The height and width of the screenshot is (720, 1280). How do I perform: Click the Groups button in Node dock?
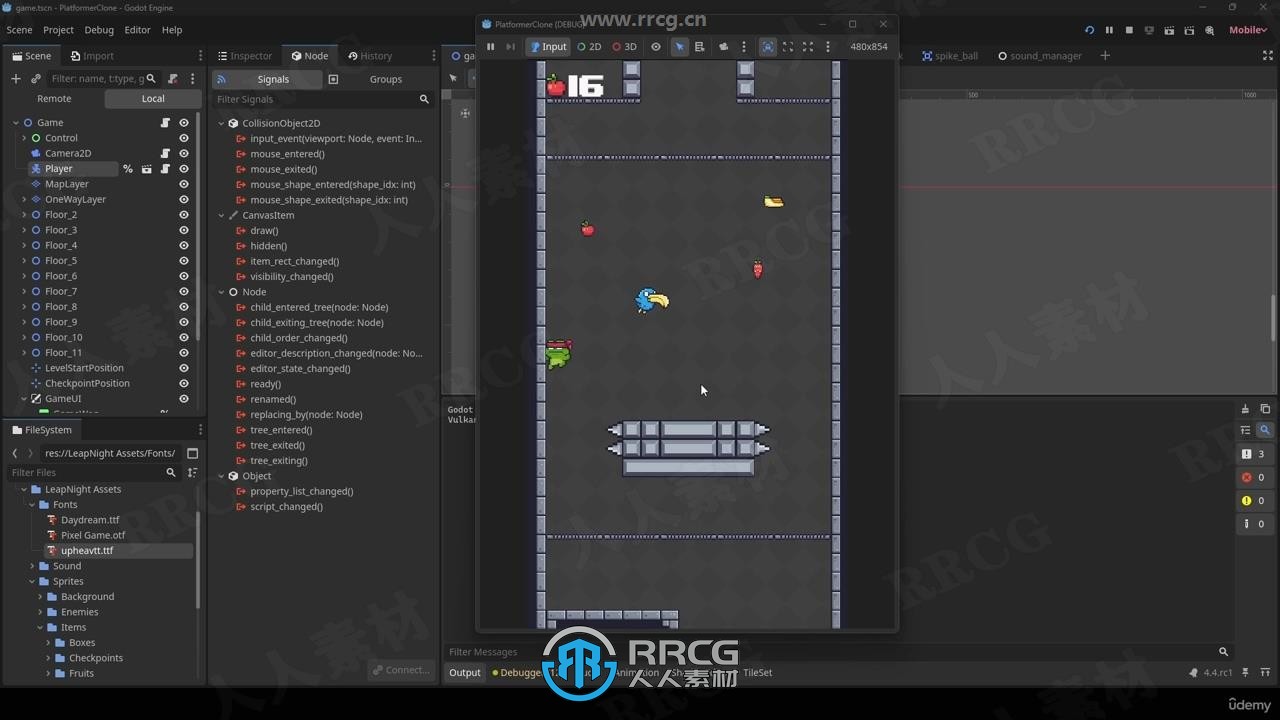pos(376,79)
